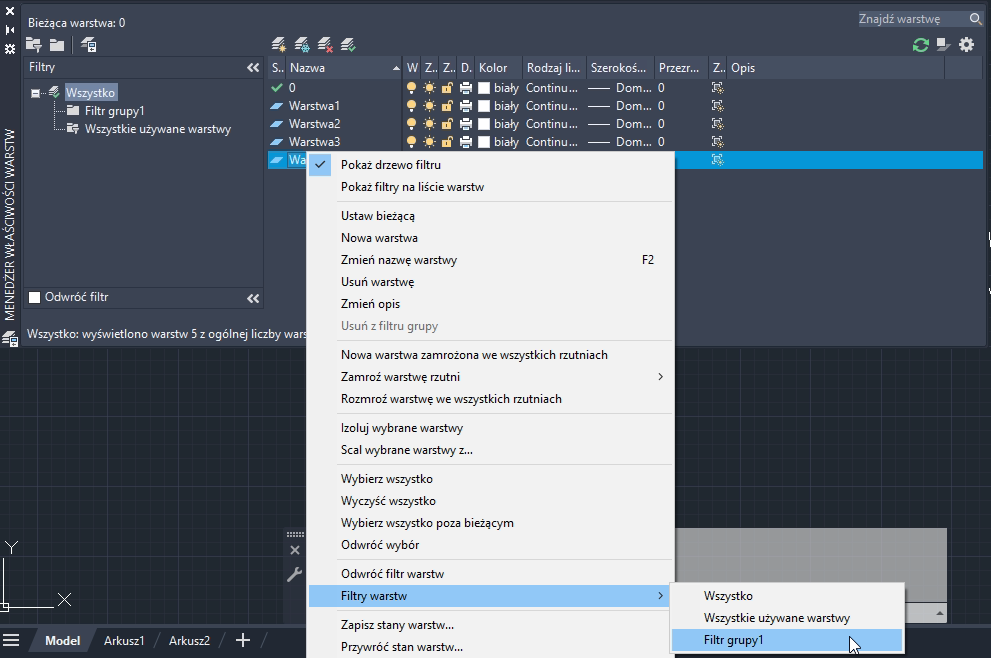Click the green checkmark status of layer 0

coord(276,88)
